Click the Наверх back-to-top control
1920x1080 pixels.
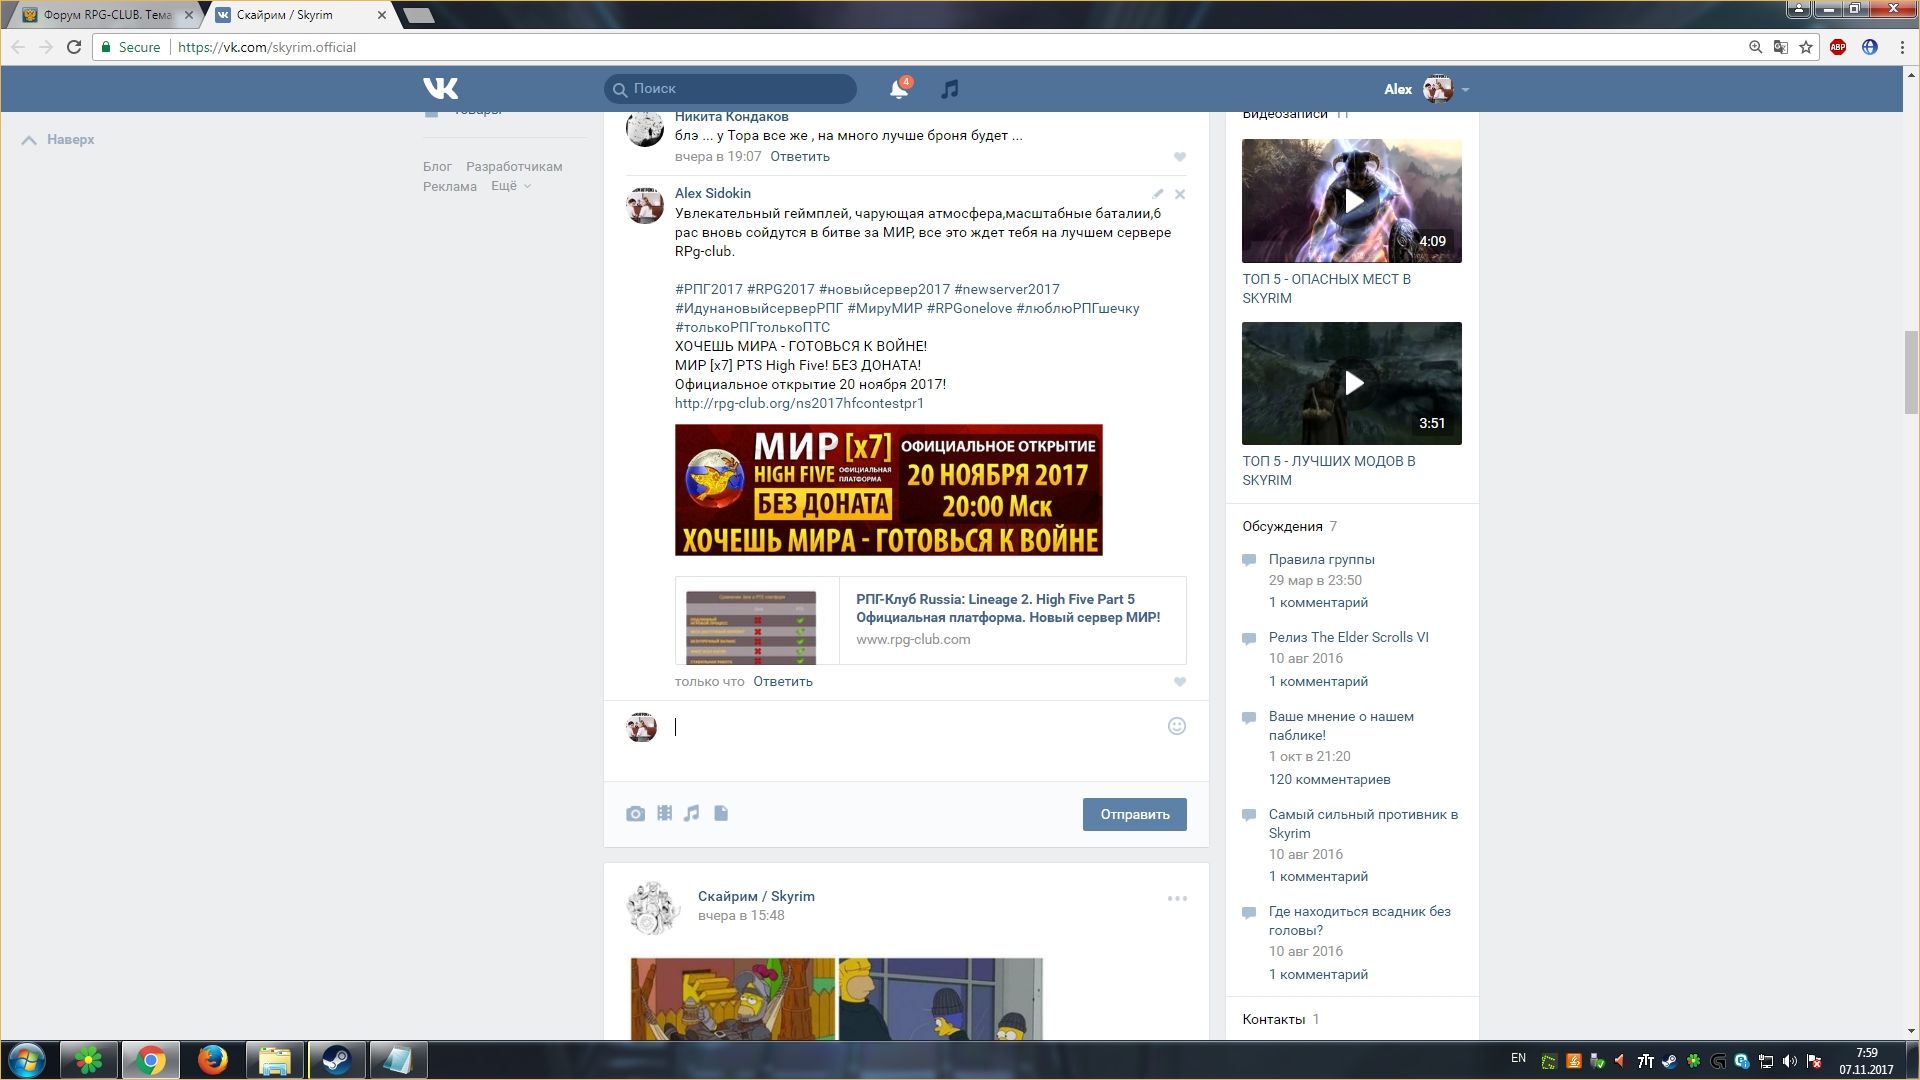[58, 140]
